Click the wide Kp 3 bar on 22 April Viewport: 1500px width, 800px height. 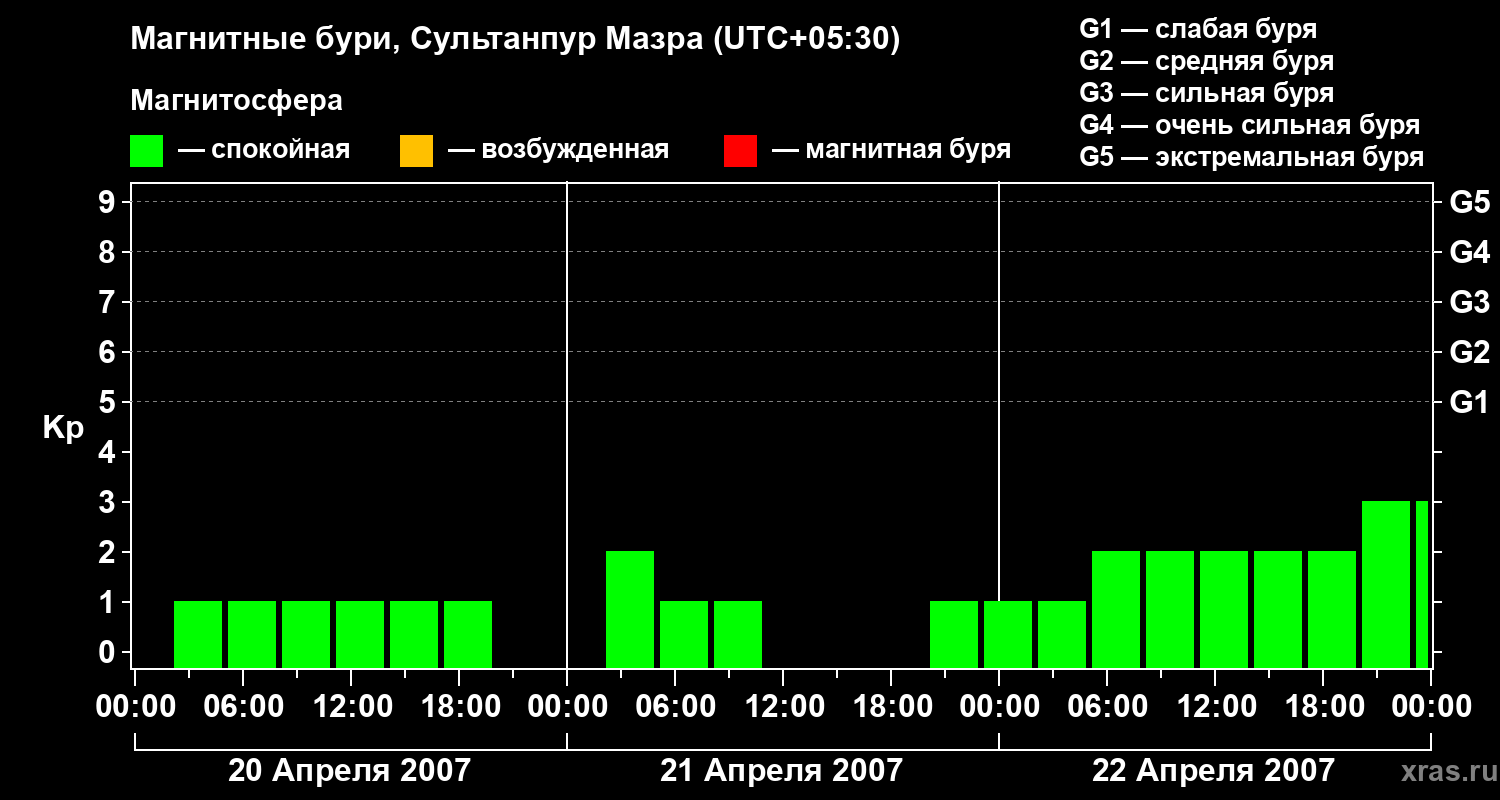click(1386, 584)
